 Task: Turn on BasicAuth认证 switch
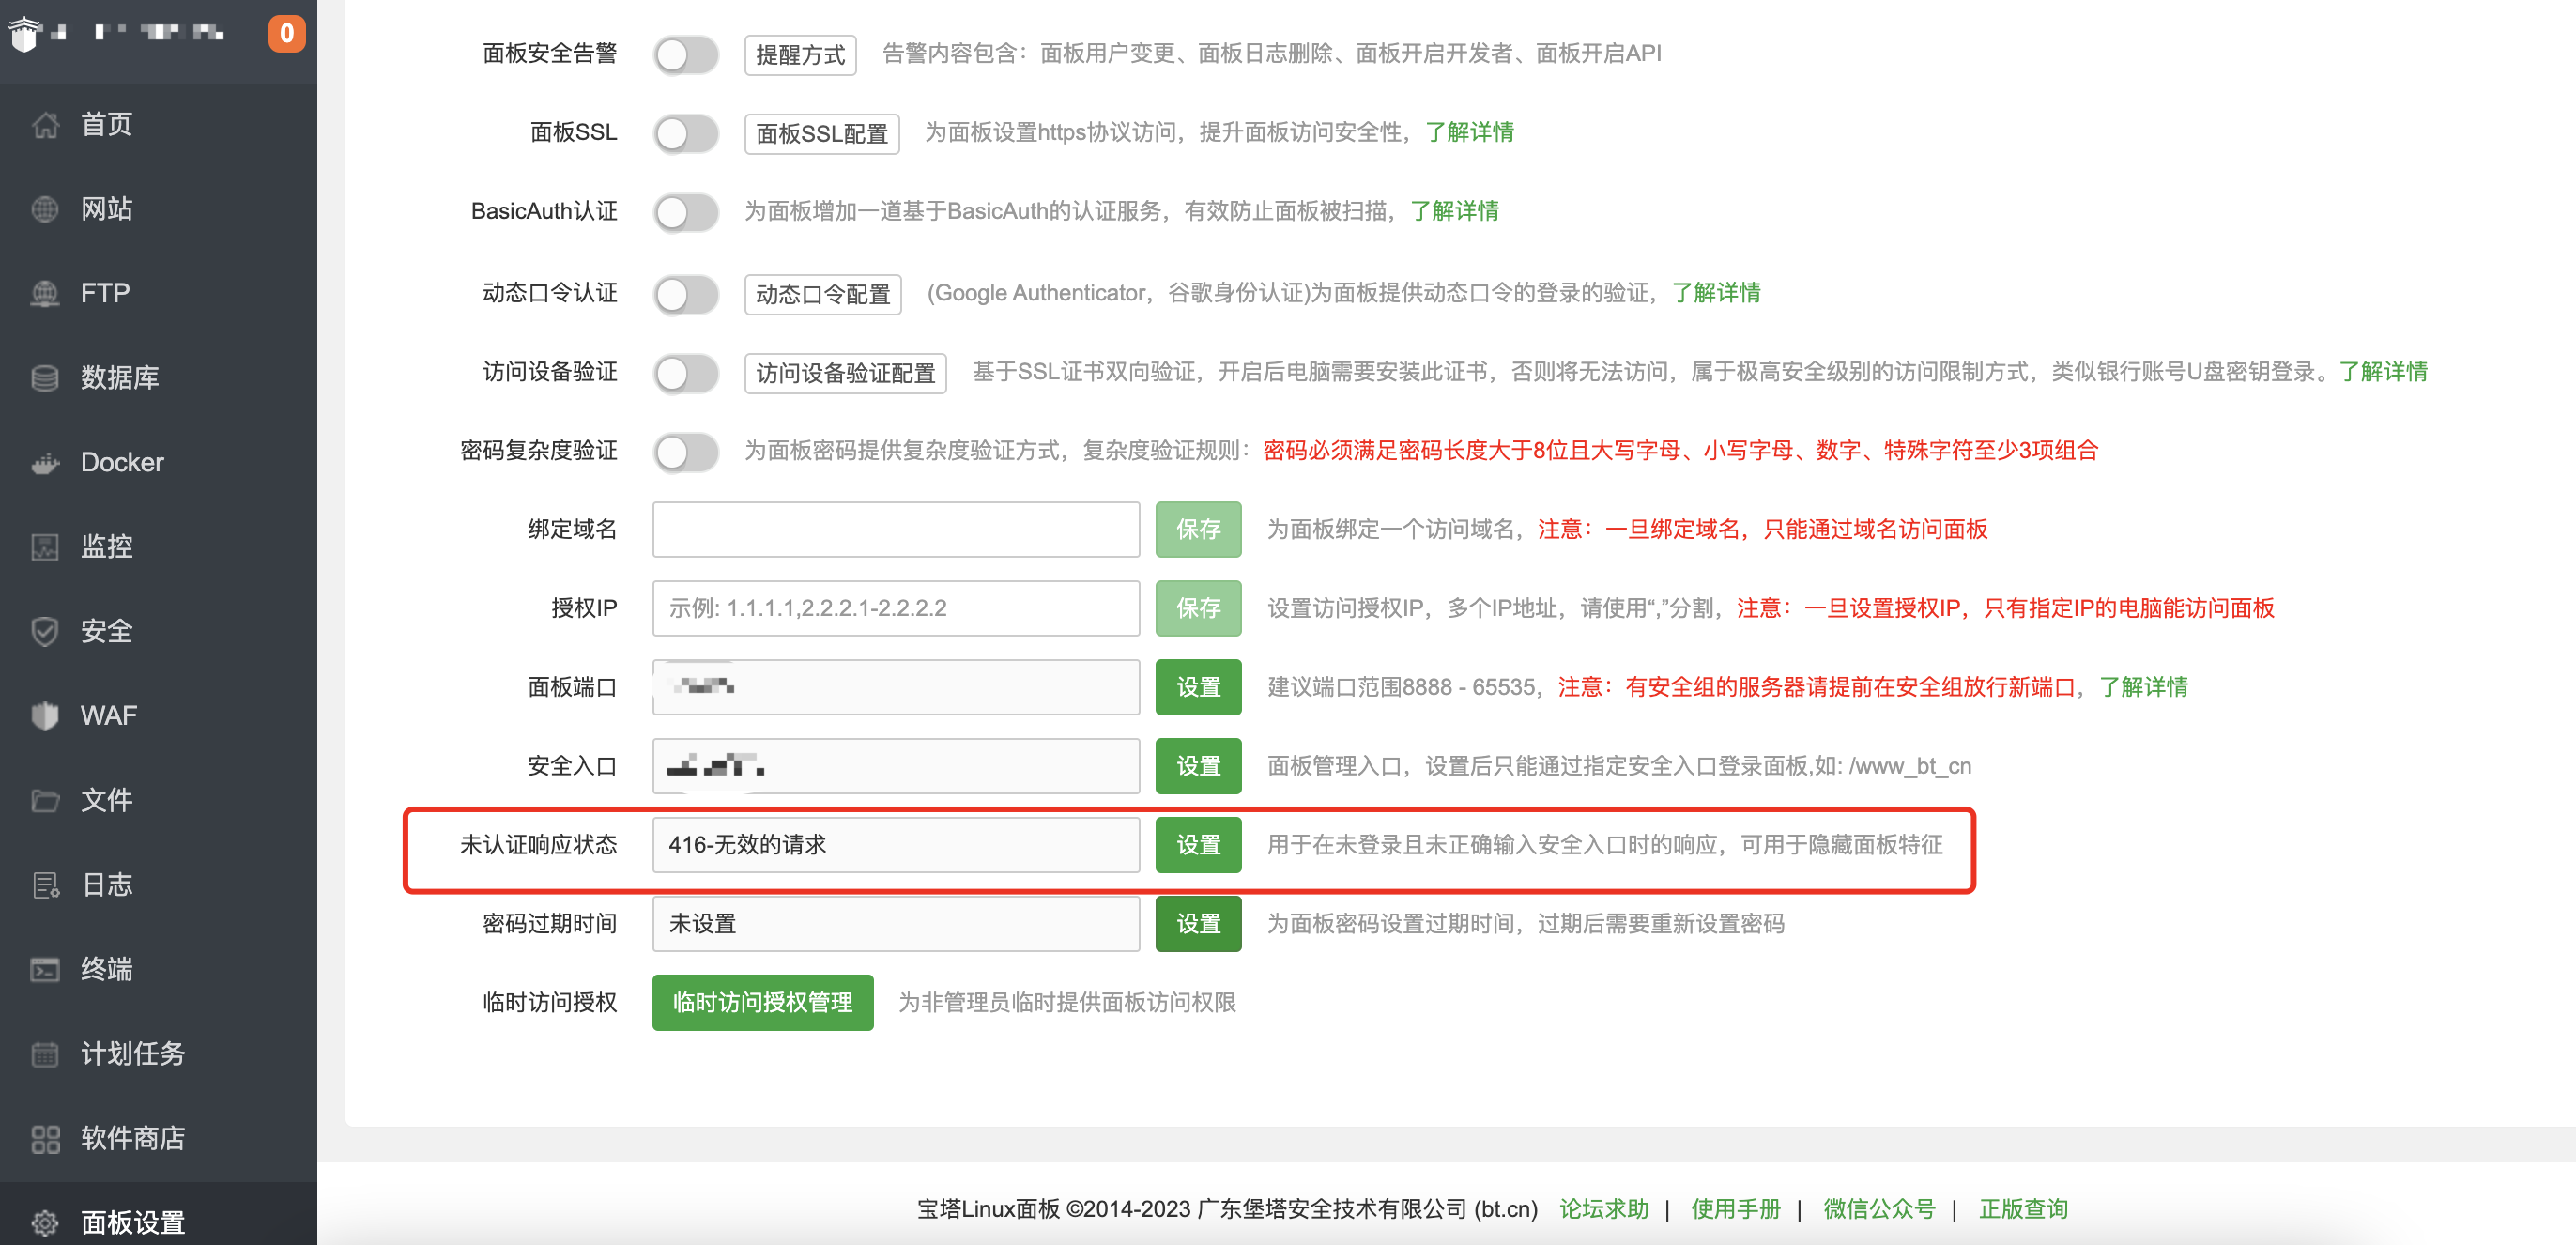(686, 212)
